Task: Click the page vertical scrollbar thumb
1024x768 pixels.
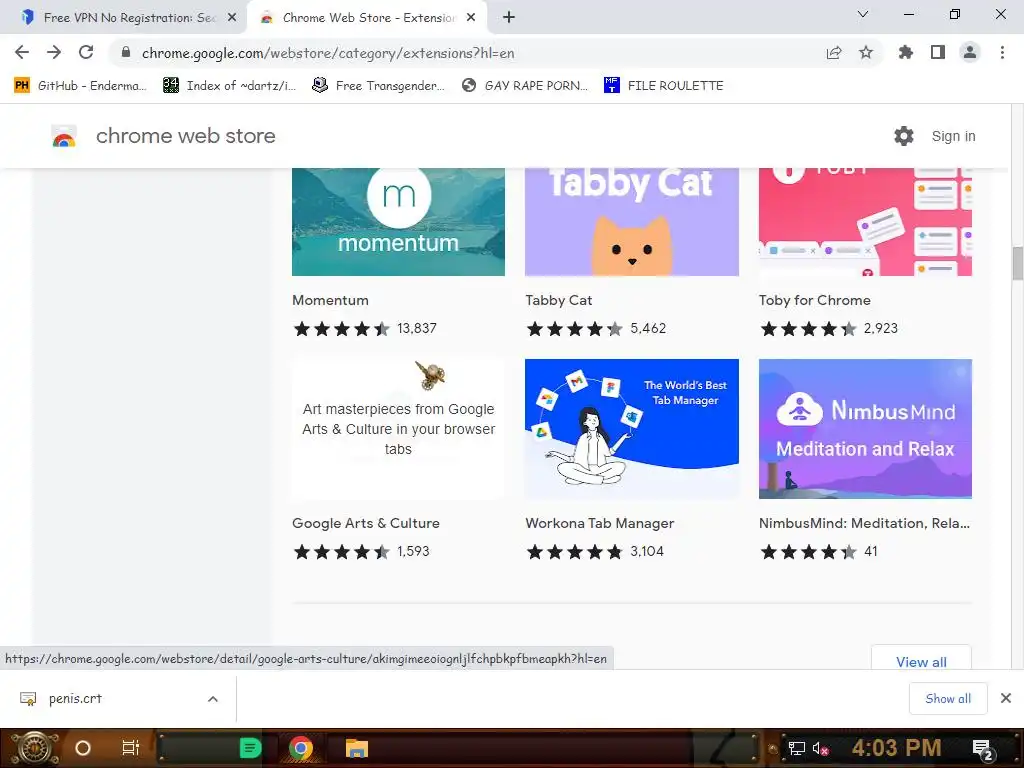Action: (x=1017, y=263)
